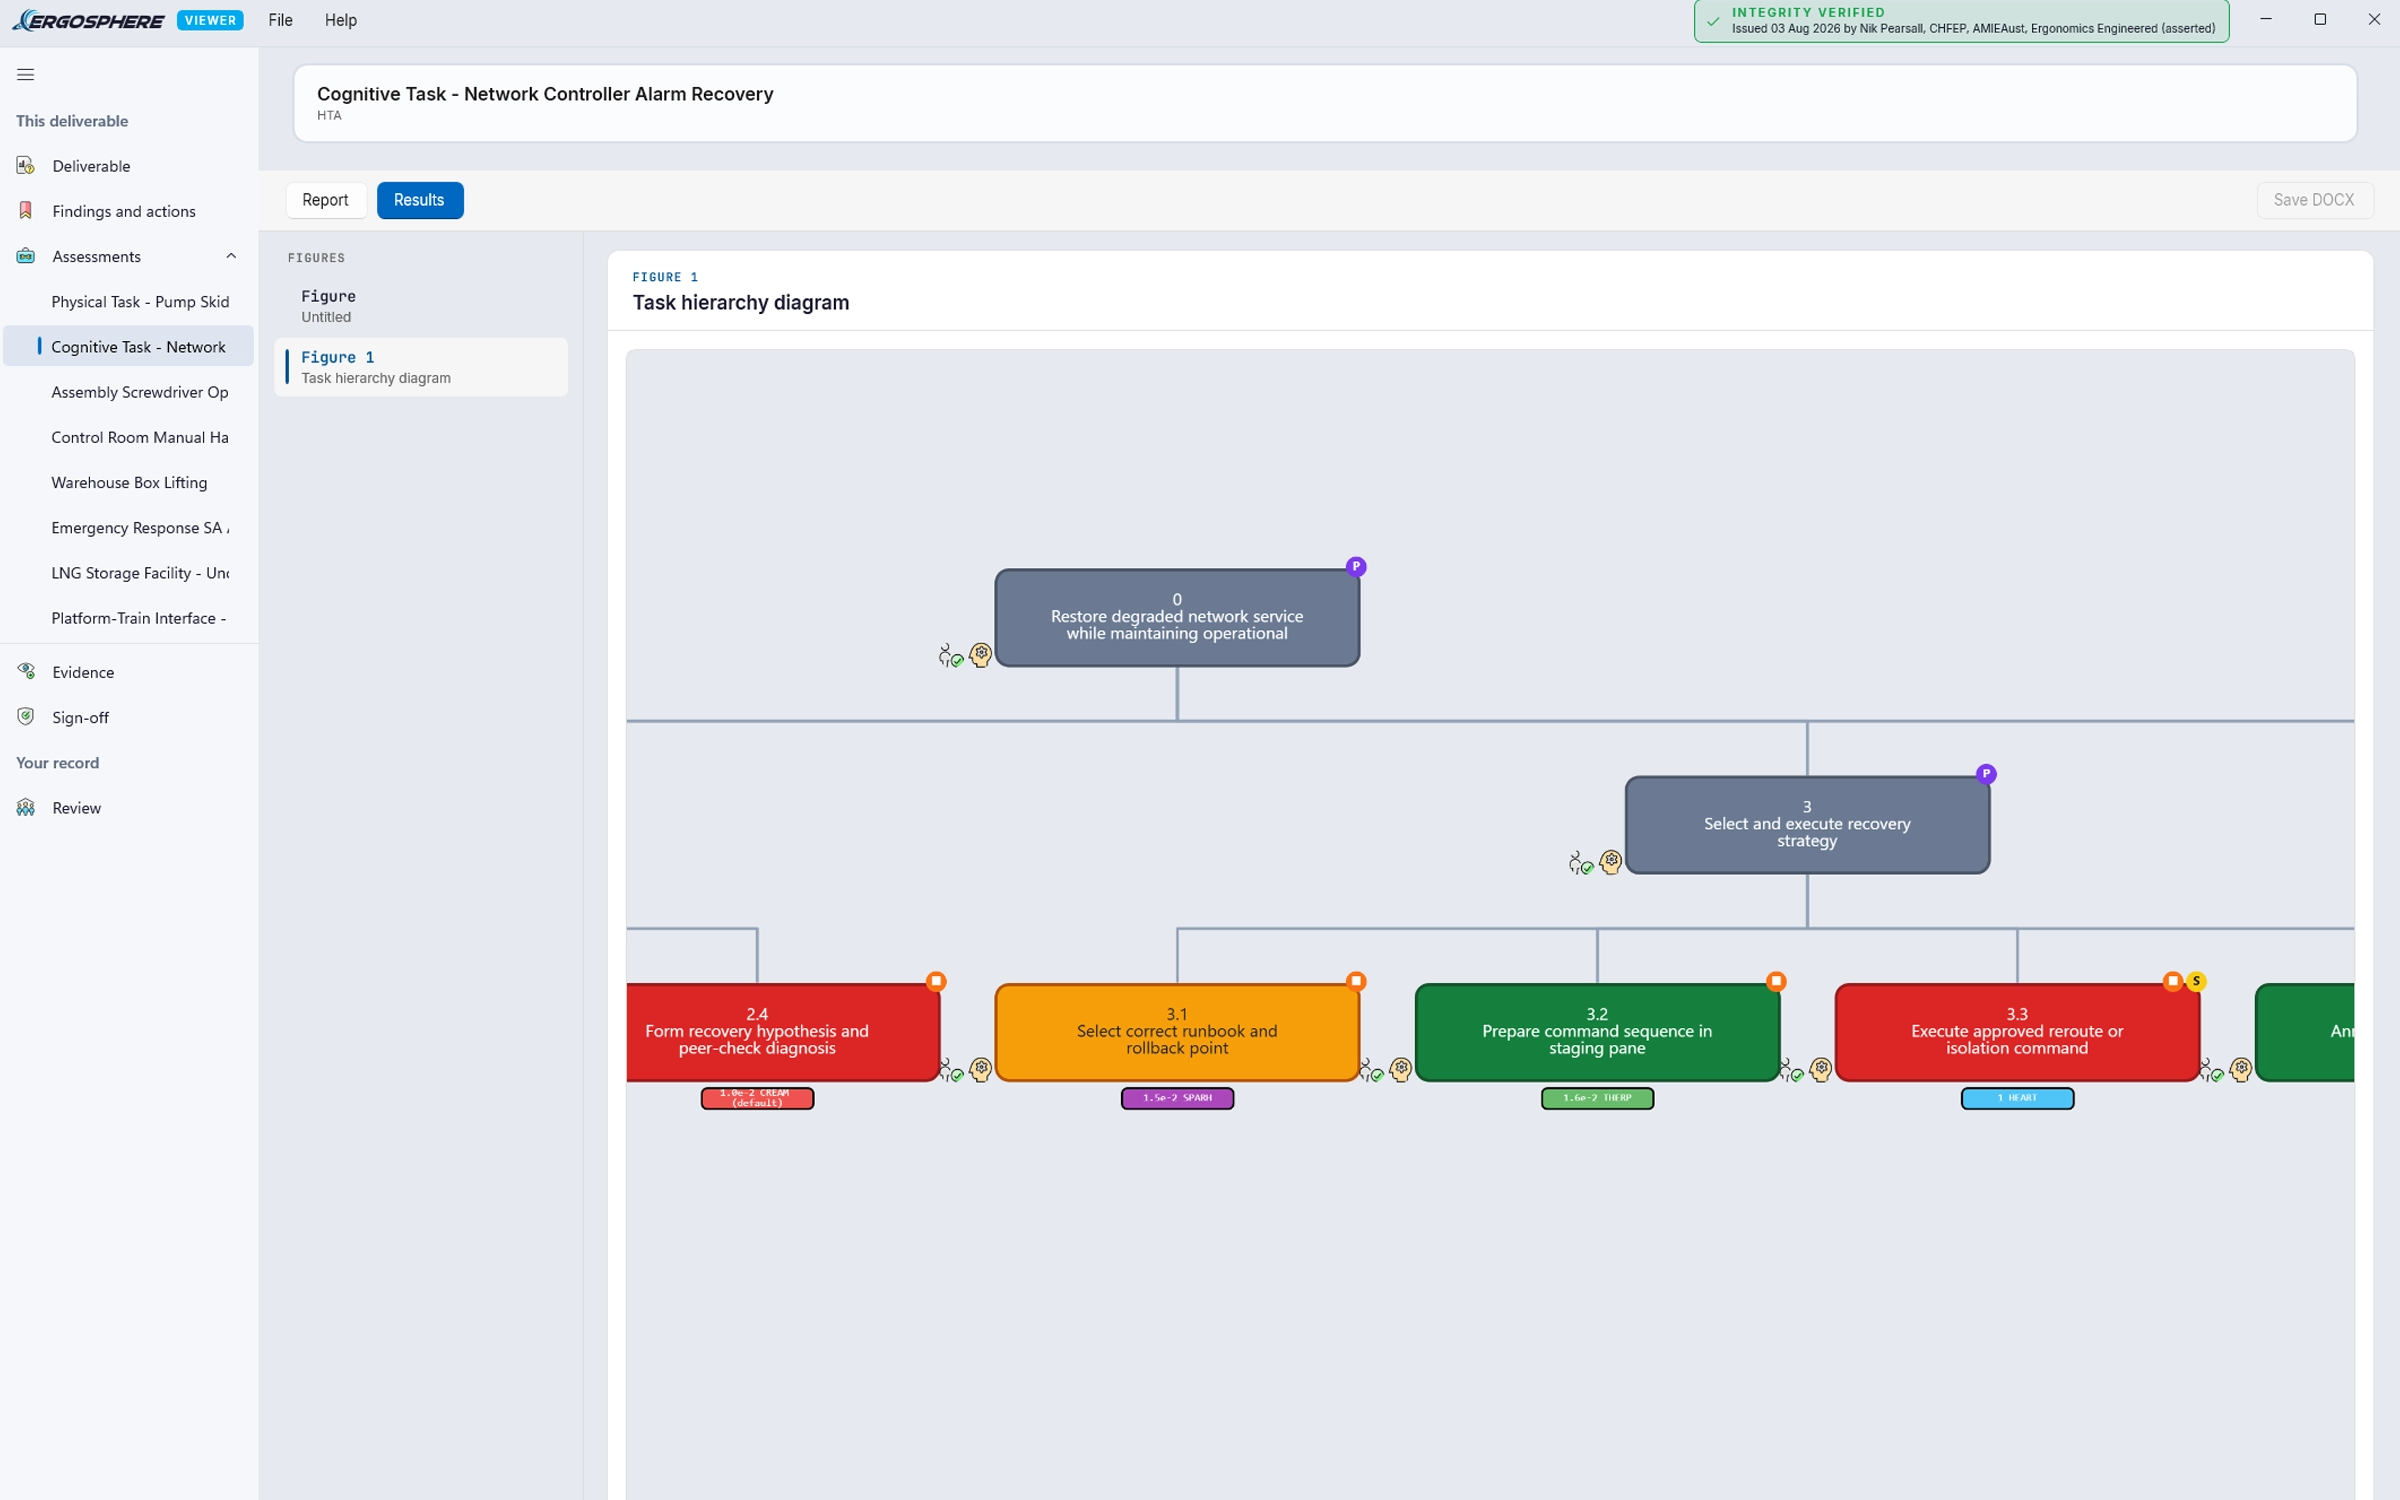This screenshot has height=1500, width=2400.
Task: Click person-check icon between nodes 3.2 and 3.3
Action: tap(1791, 1071)
